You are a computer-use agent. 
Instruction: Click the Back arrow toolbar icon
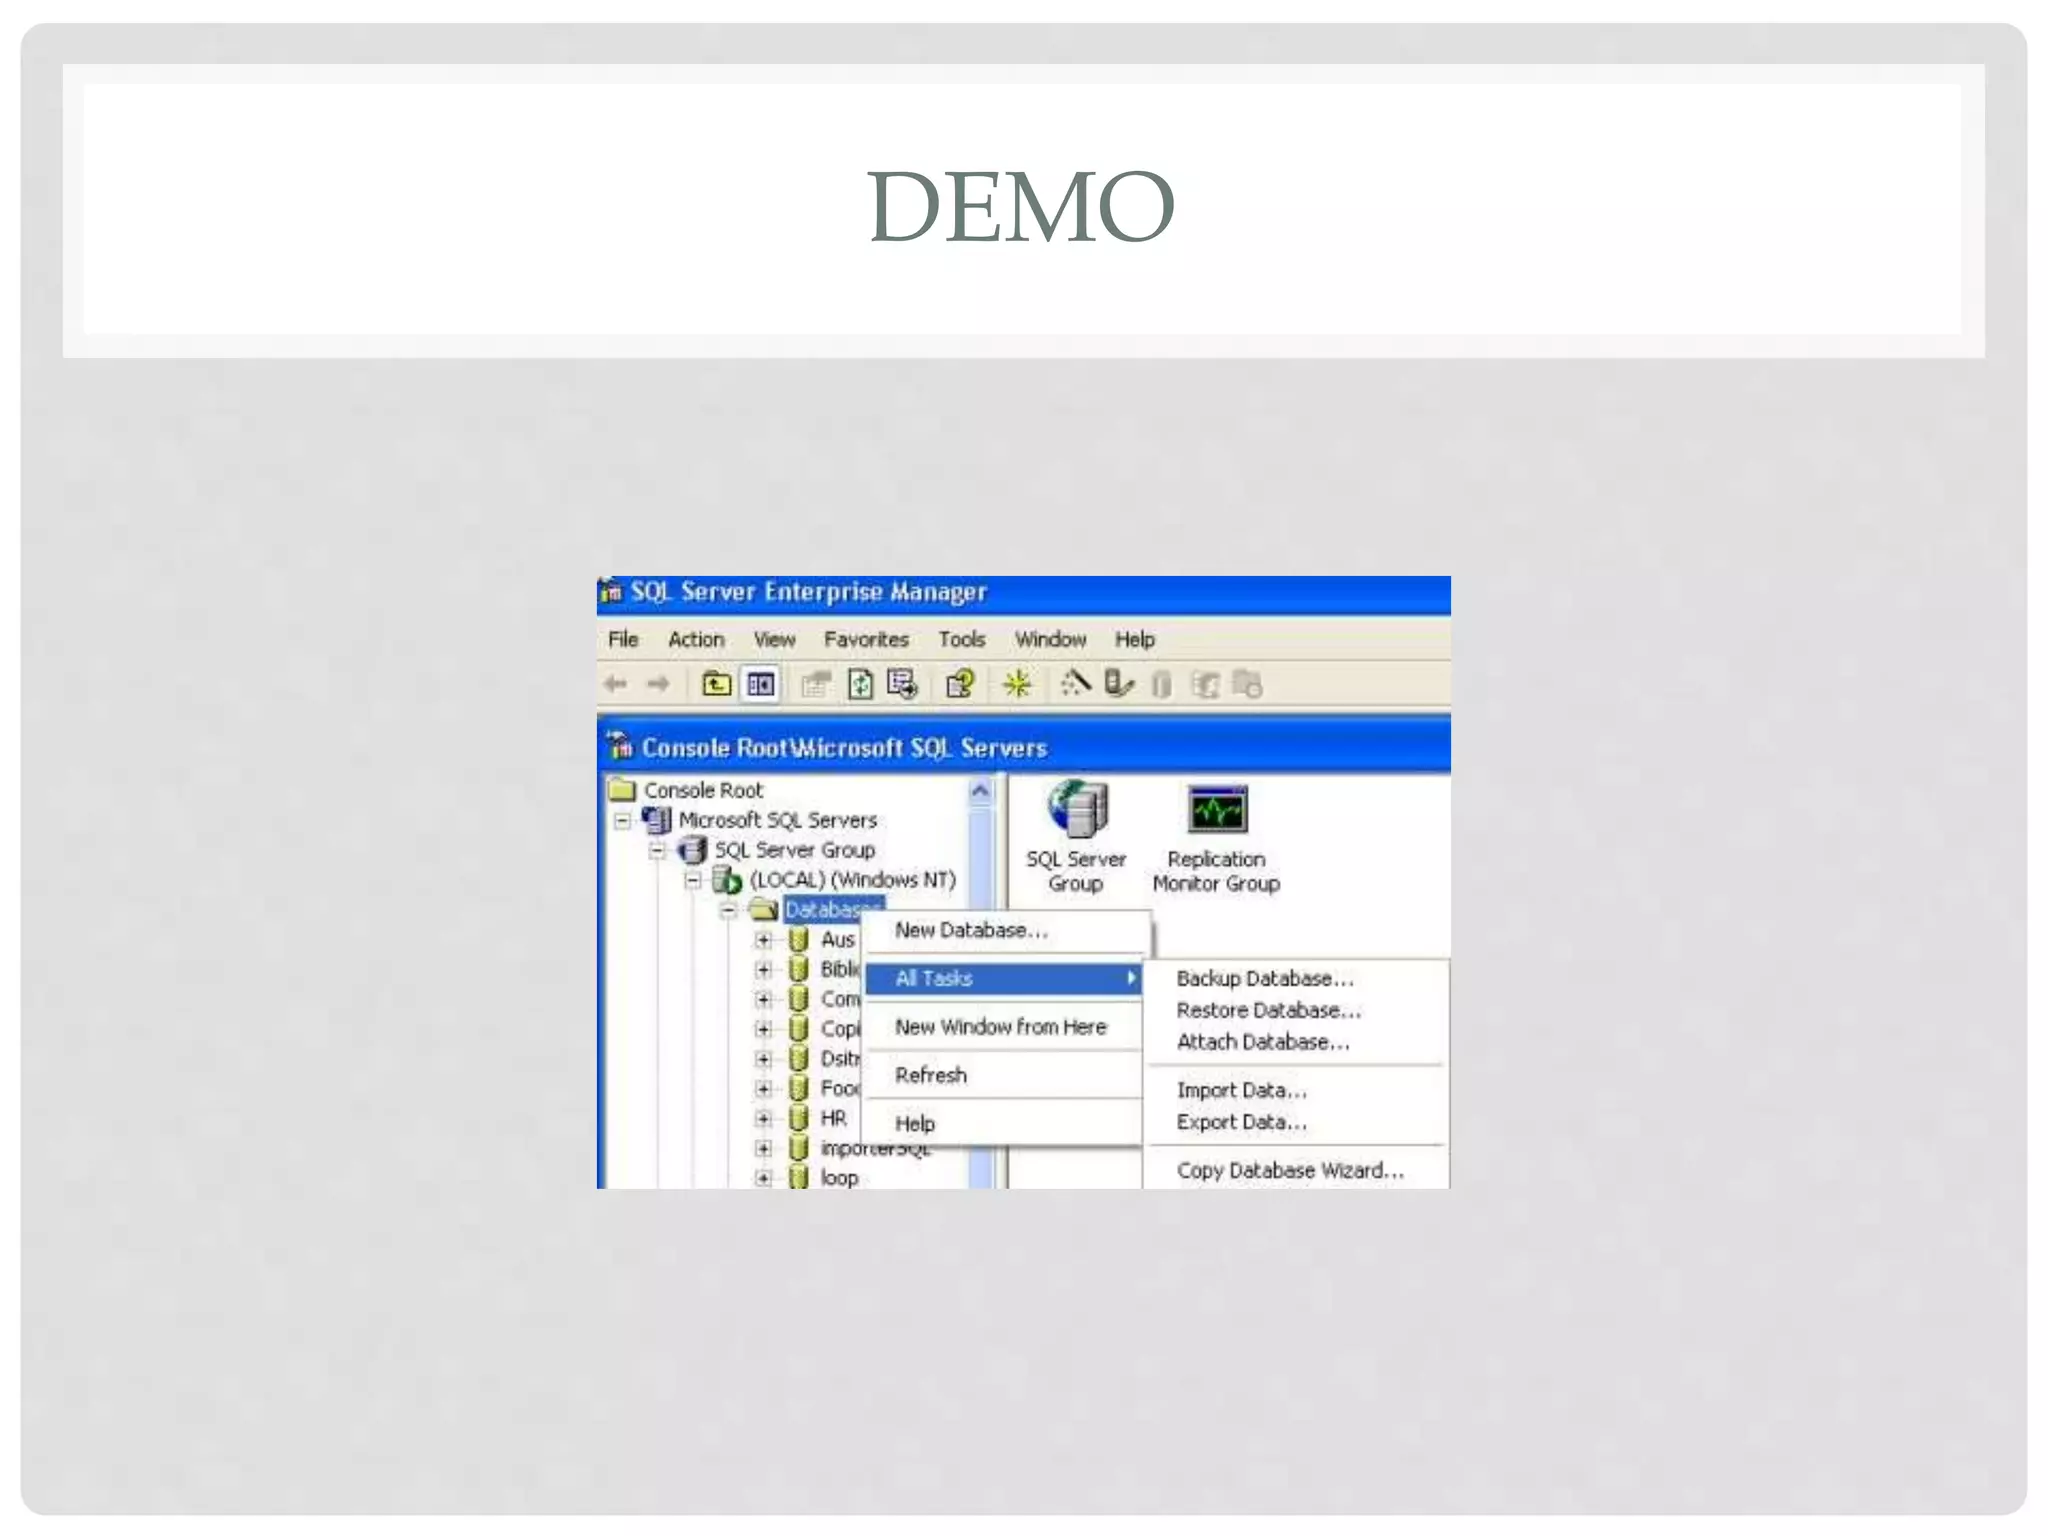pos(615,684)
